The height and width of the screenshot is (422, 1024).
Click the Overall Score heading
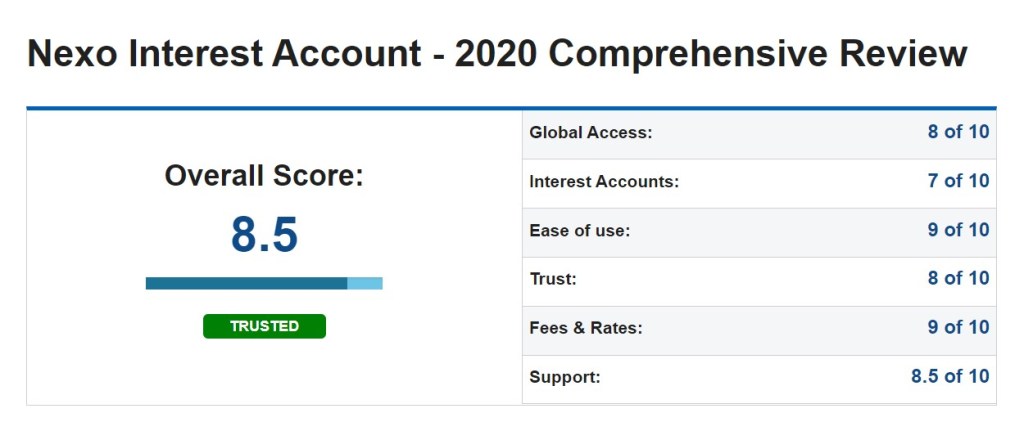[264, 176]
